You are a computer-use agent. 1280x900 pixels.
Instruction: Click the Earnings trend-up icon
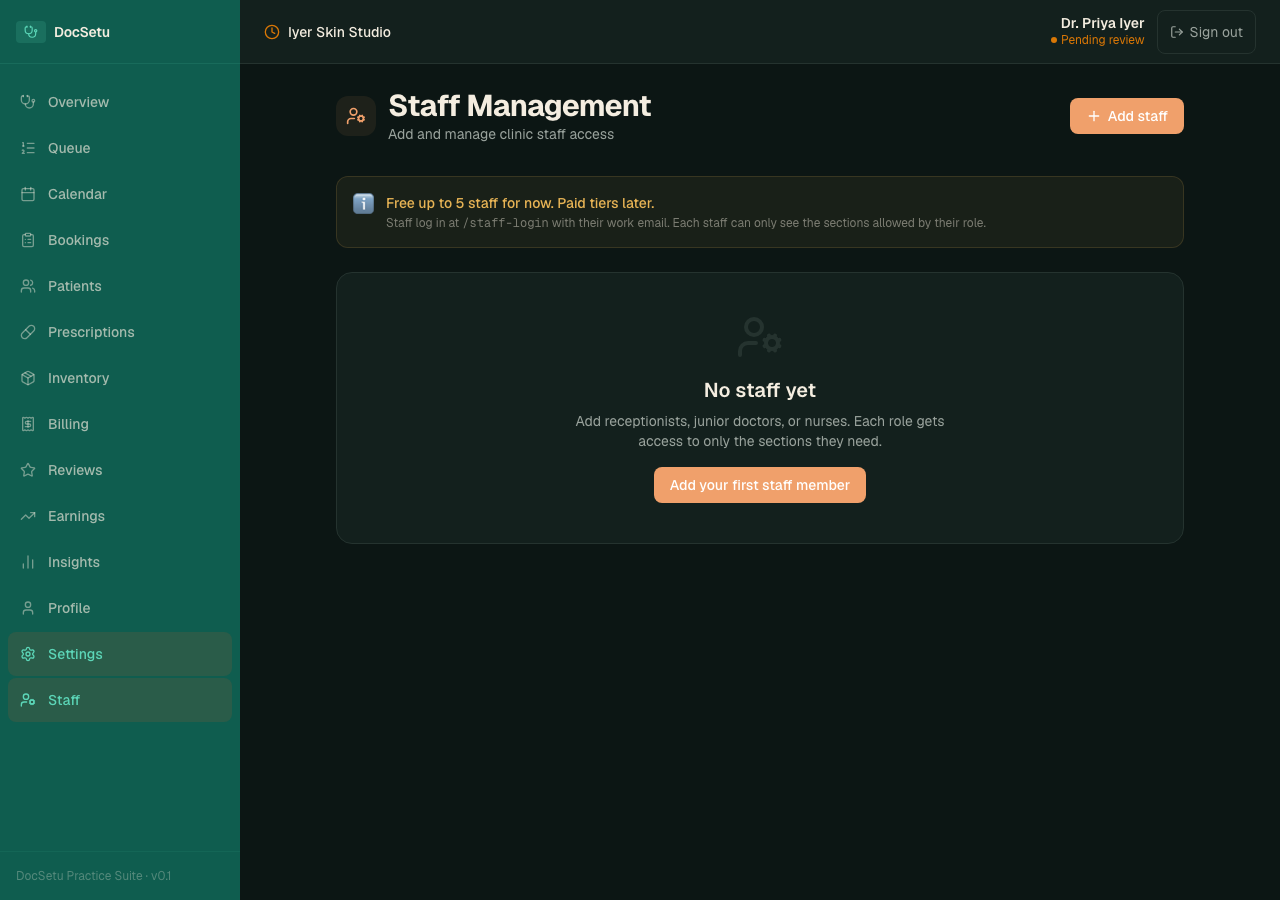point(28,516)
